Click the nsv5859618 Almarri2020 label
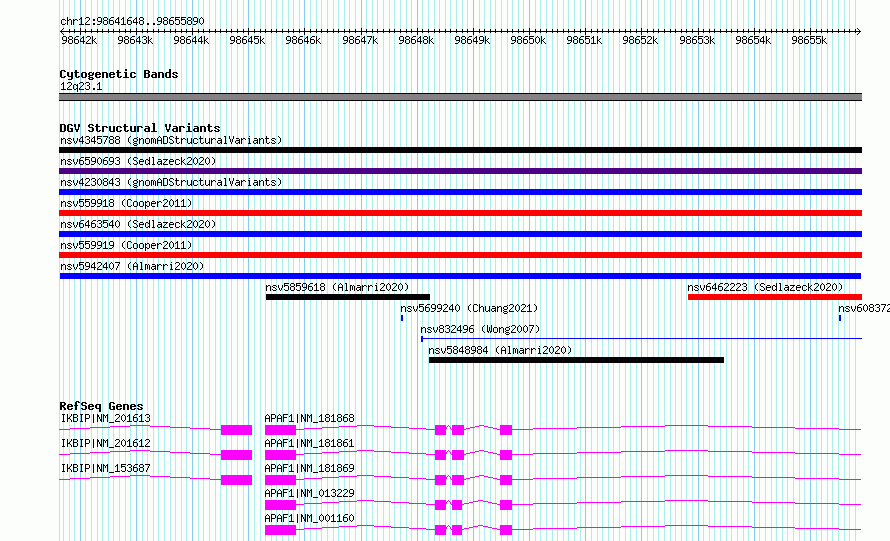 [x=337, y=287]
